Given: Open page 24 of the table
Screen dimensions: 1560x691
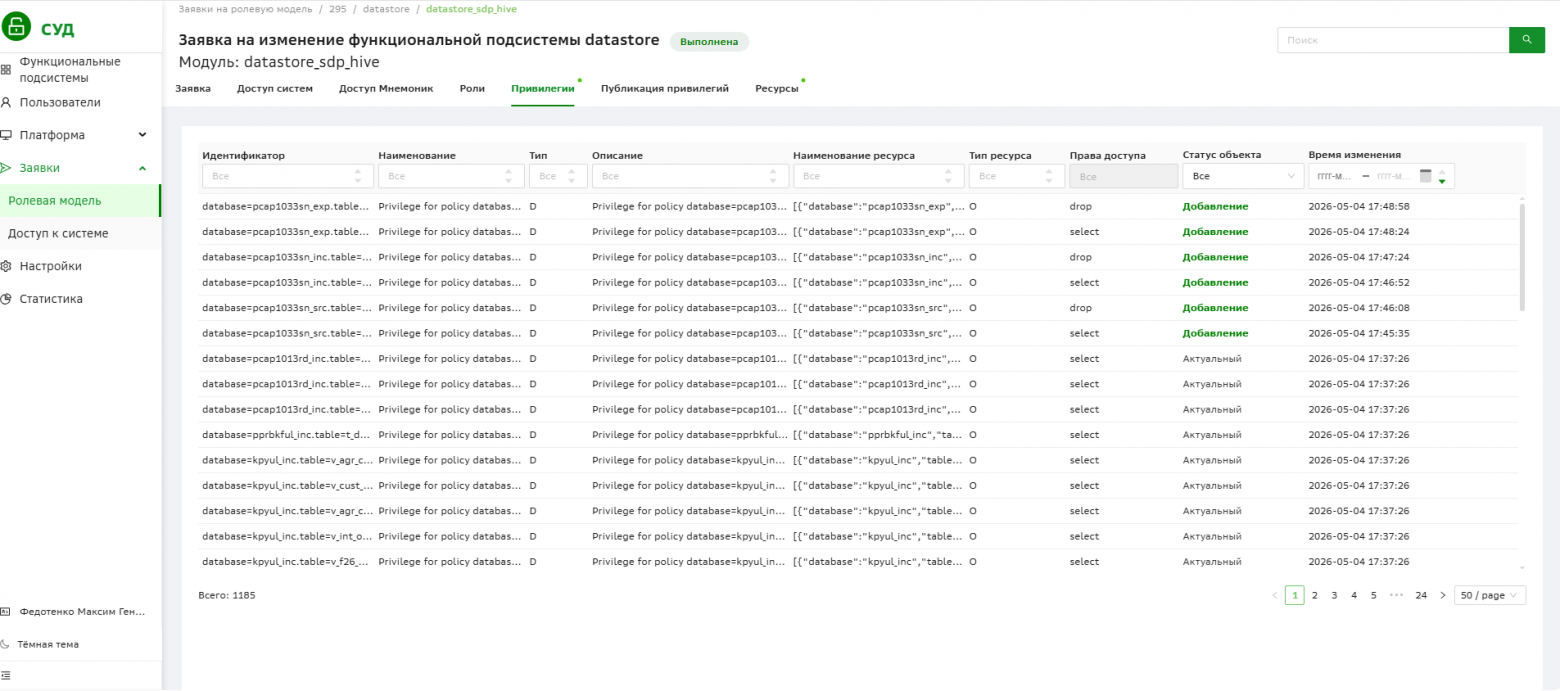Looking at the screenshot, I should point(1421,595).
